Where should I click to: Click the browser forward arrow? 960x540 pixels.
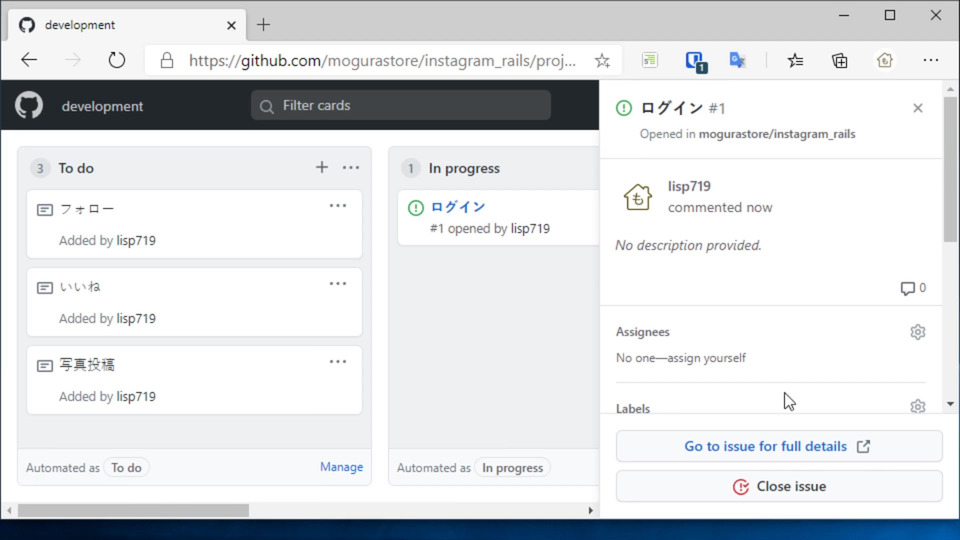73,60
